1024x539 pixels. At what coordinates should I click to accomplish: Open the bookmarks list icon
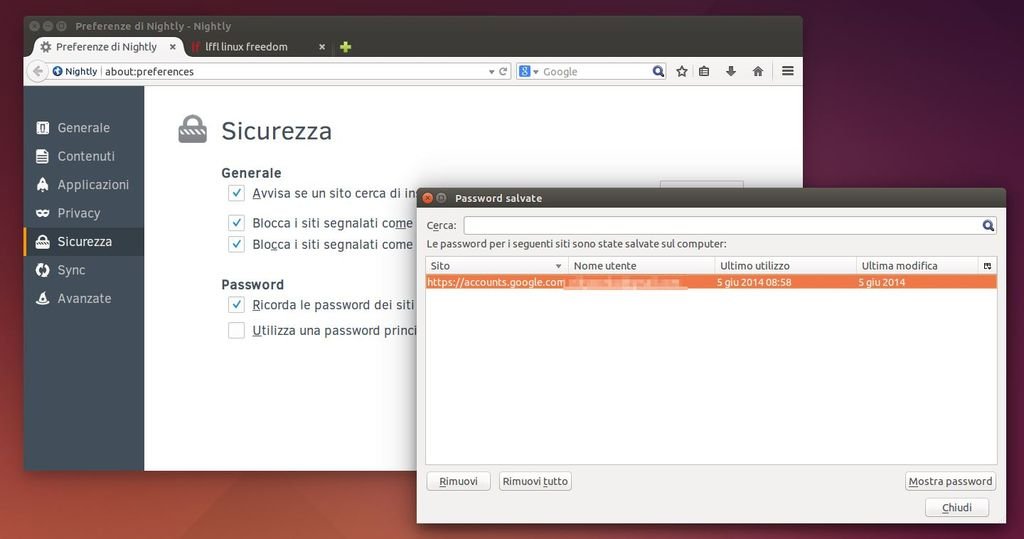coord(705,71)
